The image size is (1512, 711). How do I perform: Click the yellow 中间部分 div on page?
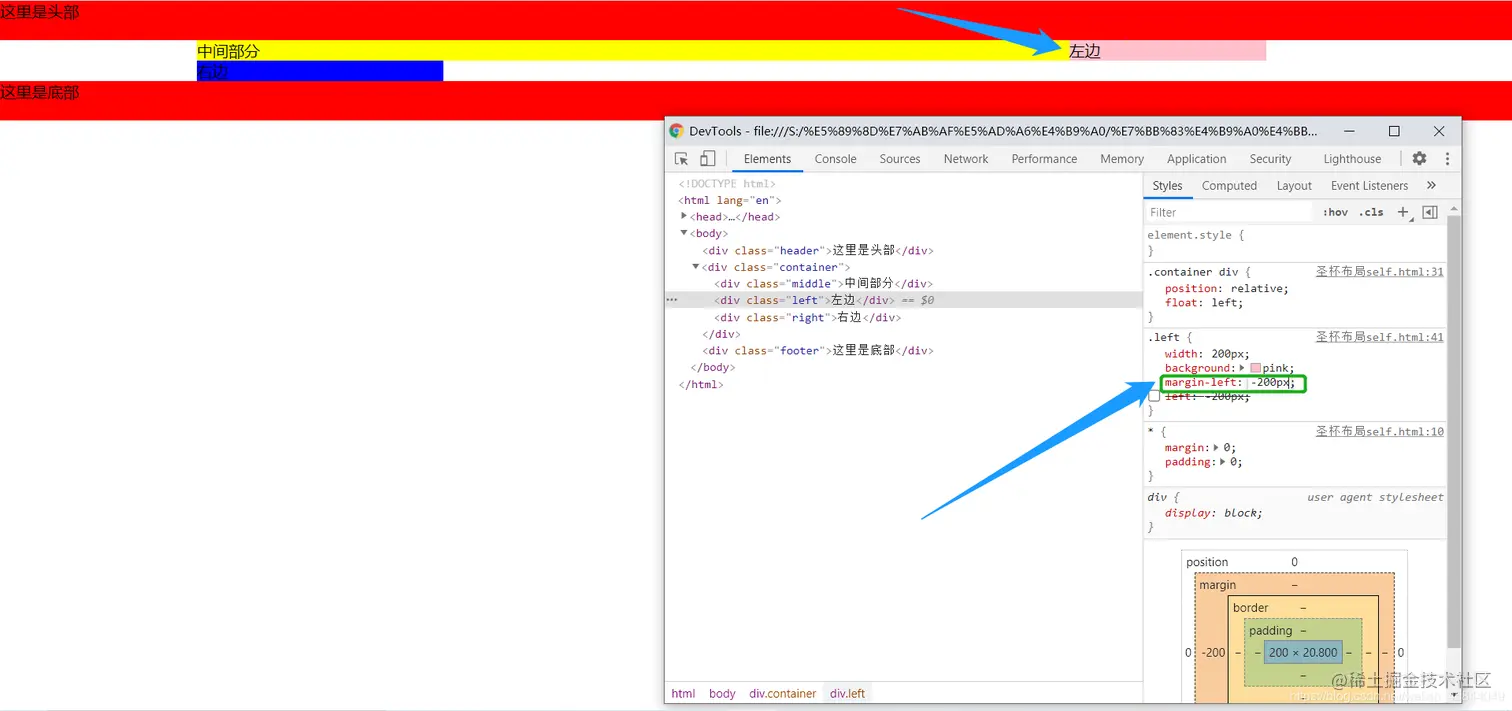[633, 50]
